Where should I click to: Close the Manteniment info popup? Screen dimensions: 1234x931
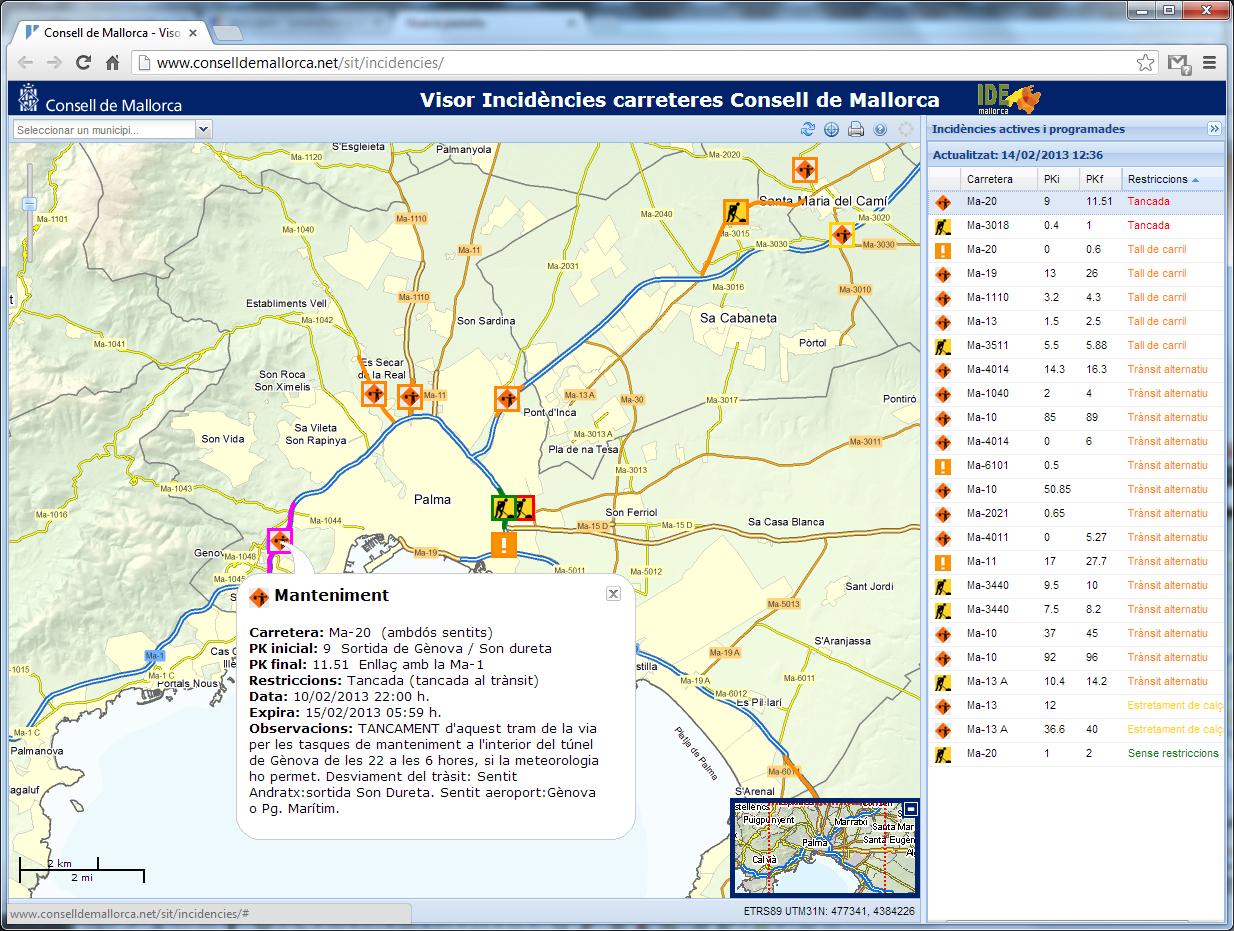[x=614, y=593]
